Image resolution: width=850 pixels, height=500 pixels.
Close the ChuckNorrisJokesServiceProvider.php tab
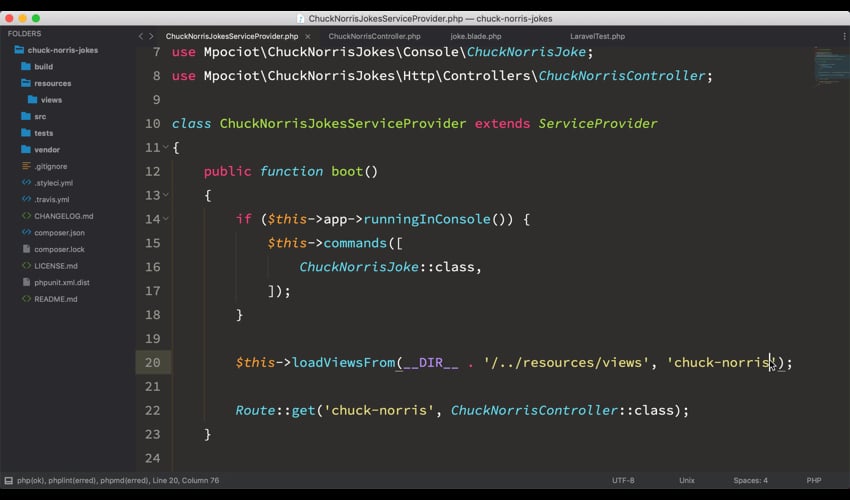tap(308, 36)
